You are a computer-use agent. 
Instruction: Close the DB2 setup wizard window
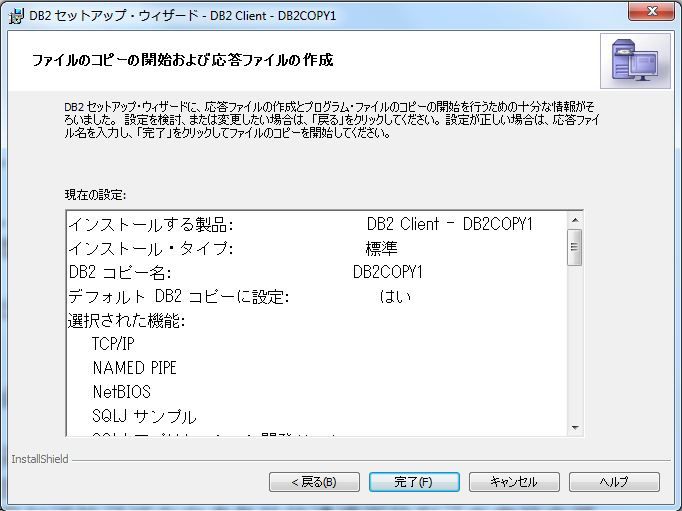652,11
